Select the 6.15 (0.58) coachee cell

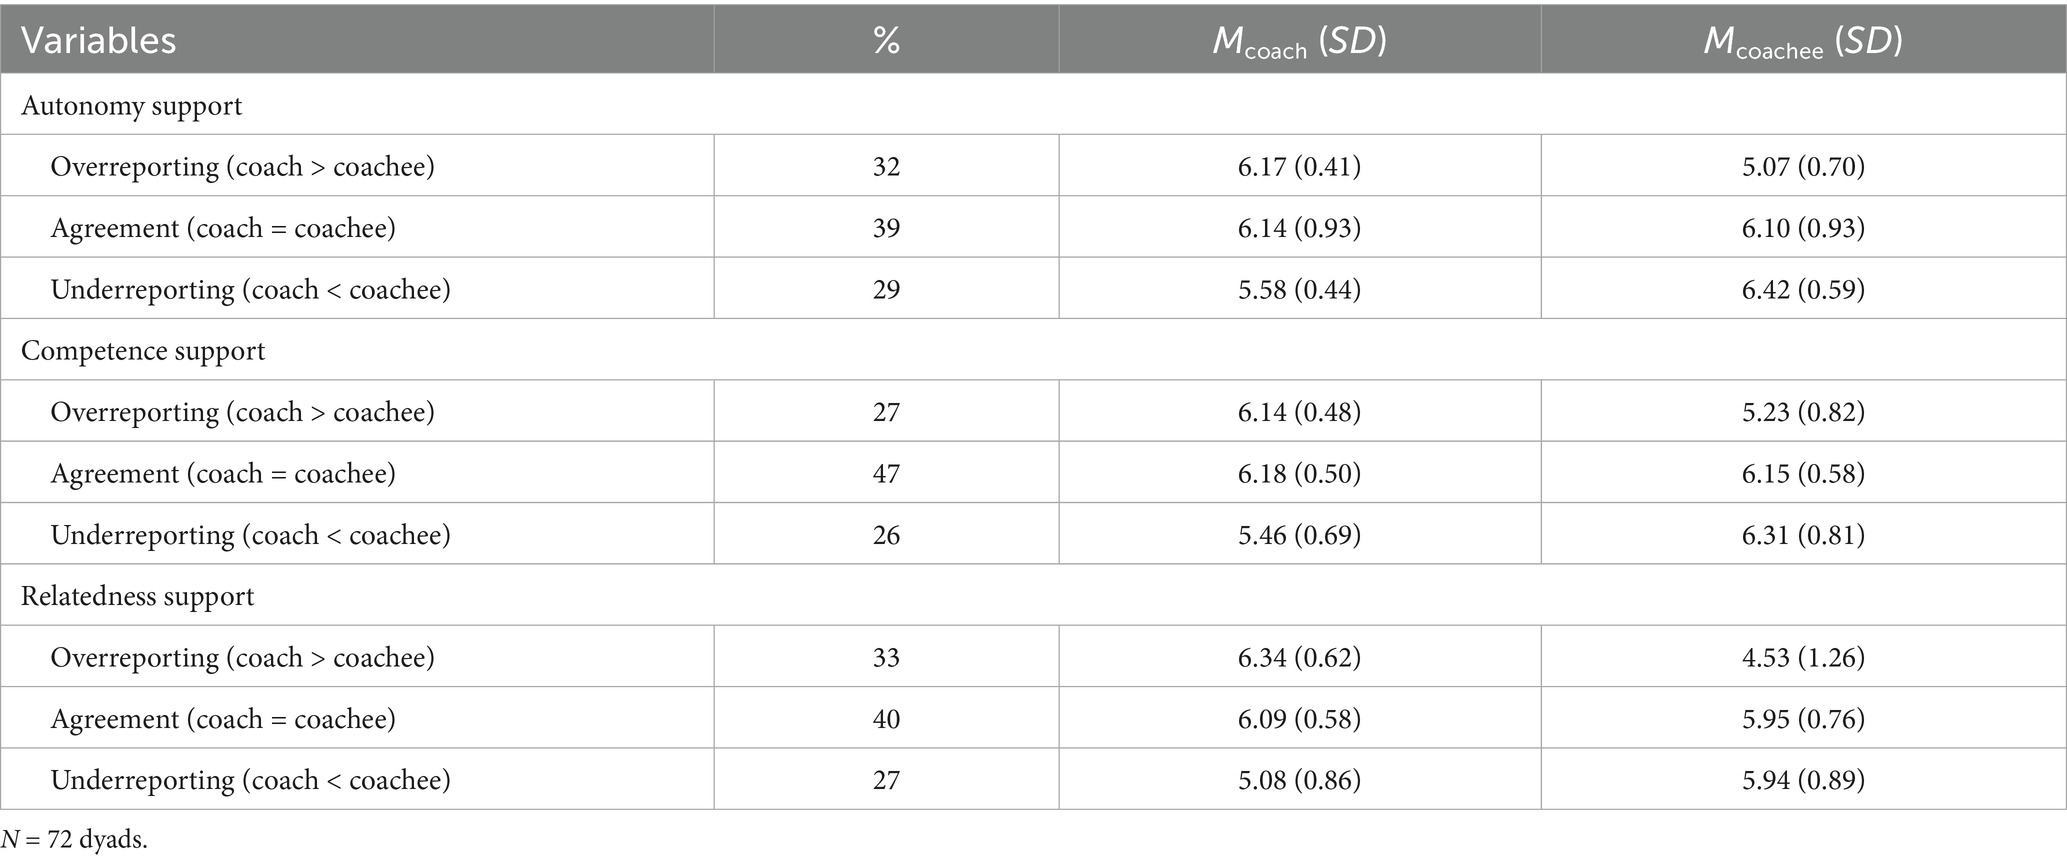(1803, 473)
